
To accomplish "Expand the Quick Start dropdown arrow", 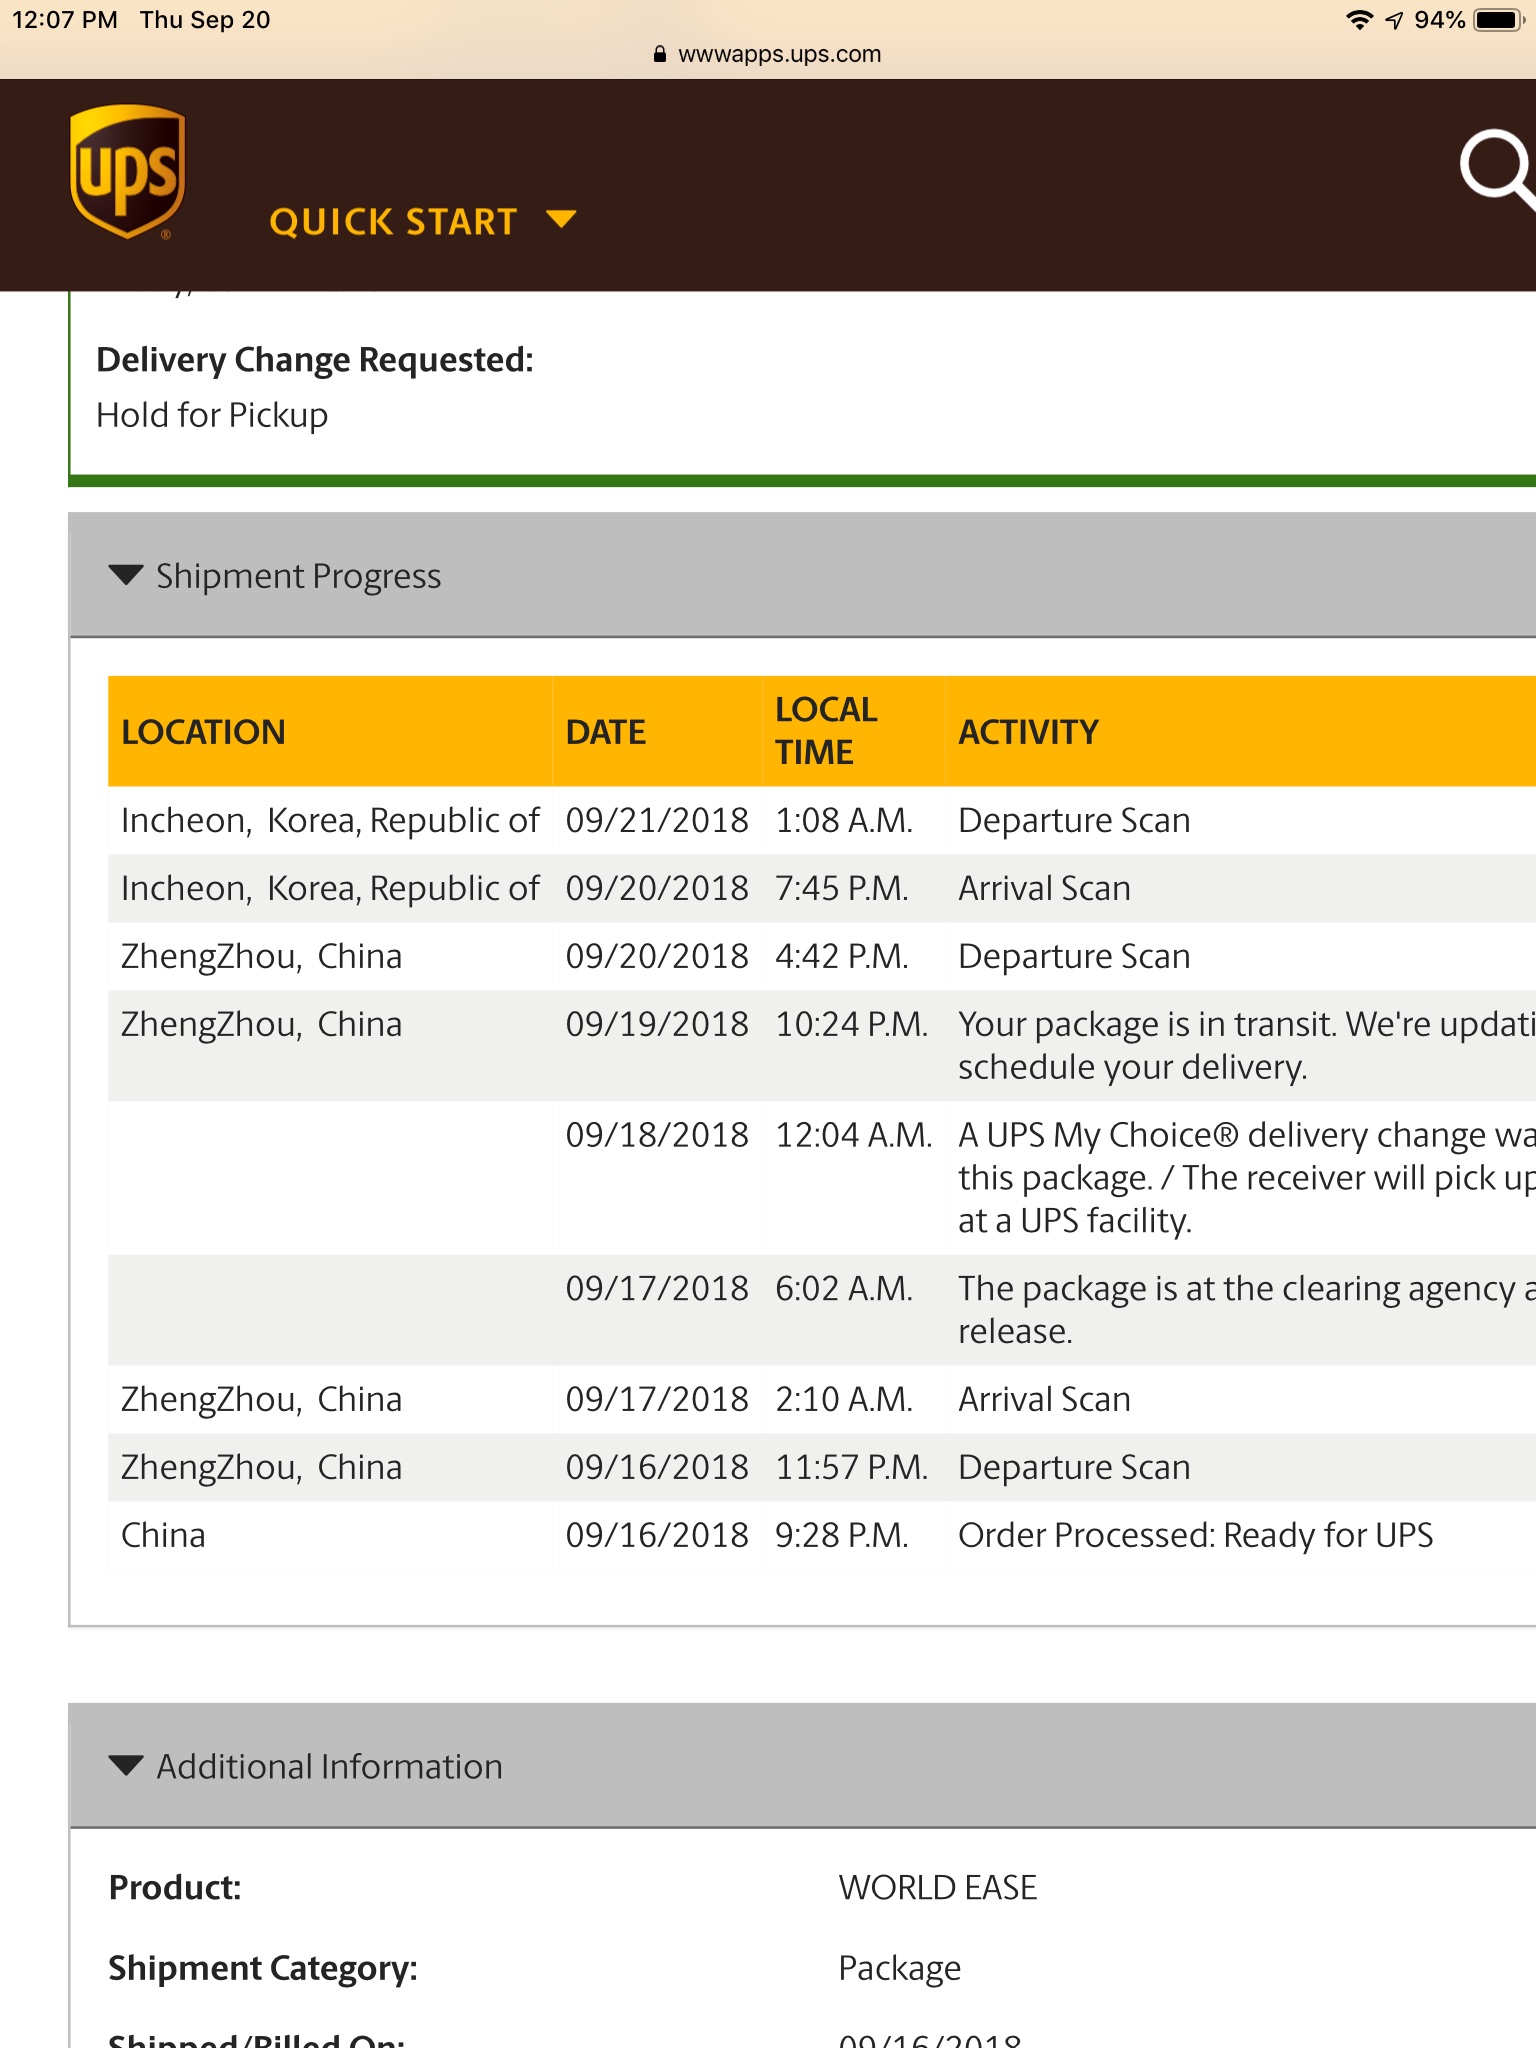I will pos(561,219).
